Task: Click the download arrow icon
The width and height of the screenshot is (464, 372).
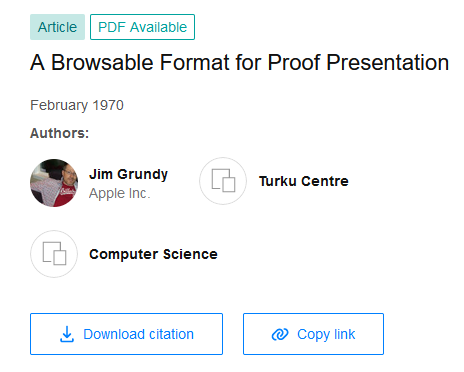Action: (x=67, y=334)
